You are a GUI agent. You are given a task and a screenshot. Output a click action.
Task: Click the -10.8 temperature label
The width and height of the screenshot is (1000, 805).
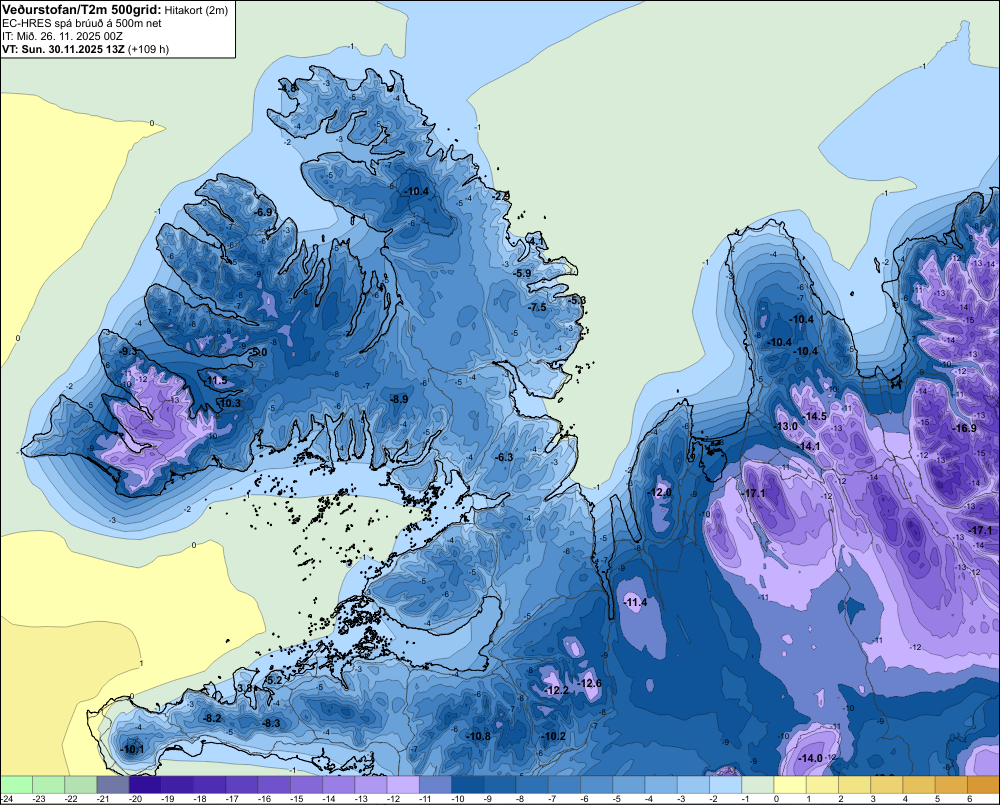coord(478,736)
